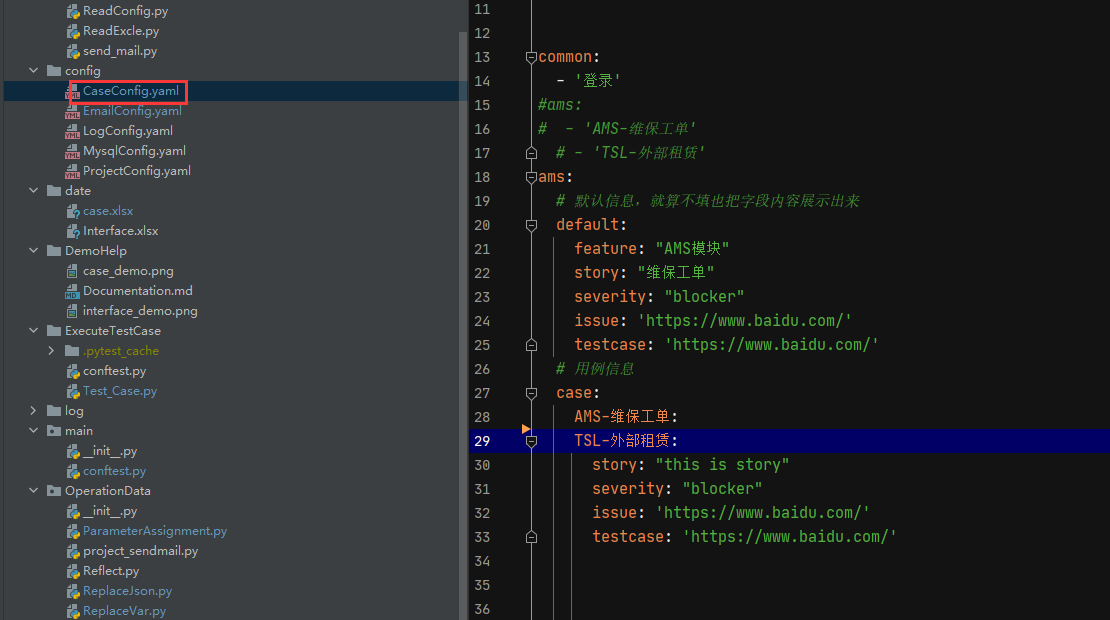1110x620 pixels.
Task: Click the orange bookmark marker on line 29
Action: point(526,429)
